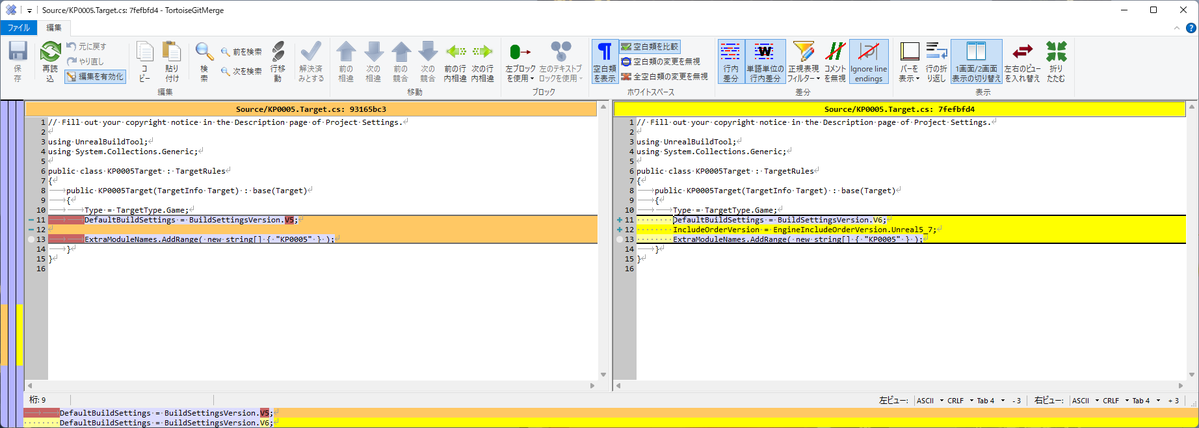Image resolution: width=1199 pixels, height=428 pixels.
Task: Toggle the Ignore line endings option
Action: (869, 60)
